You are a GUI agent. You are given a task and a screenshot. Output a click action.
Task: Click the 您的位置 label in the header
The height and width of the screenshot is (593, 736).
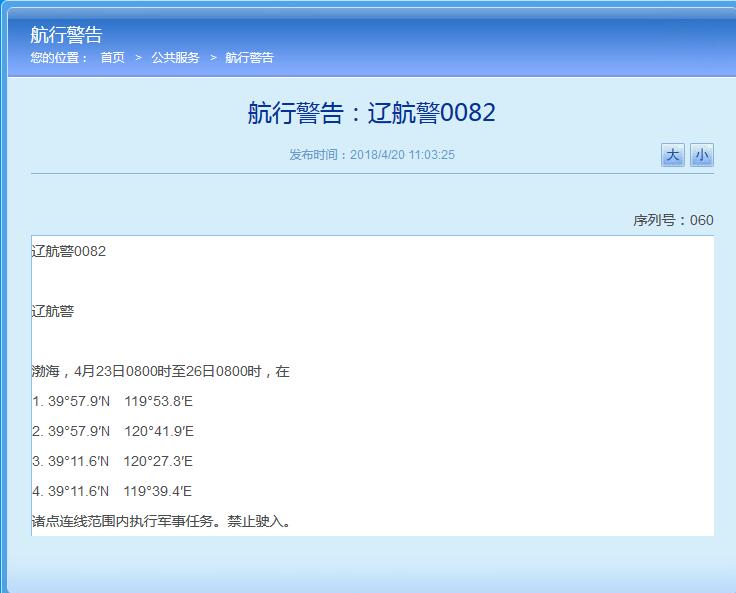click(x=59, y=58)
